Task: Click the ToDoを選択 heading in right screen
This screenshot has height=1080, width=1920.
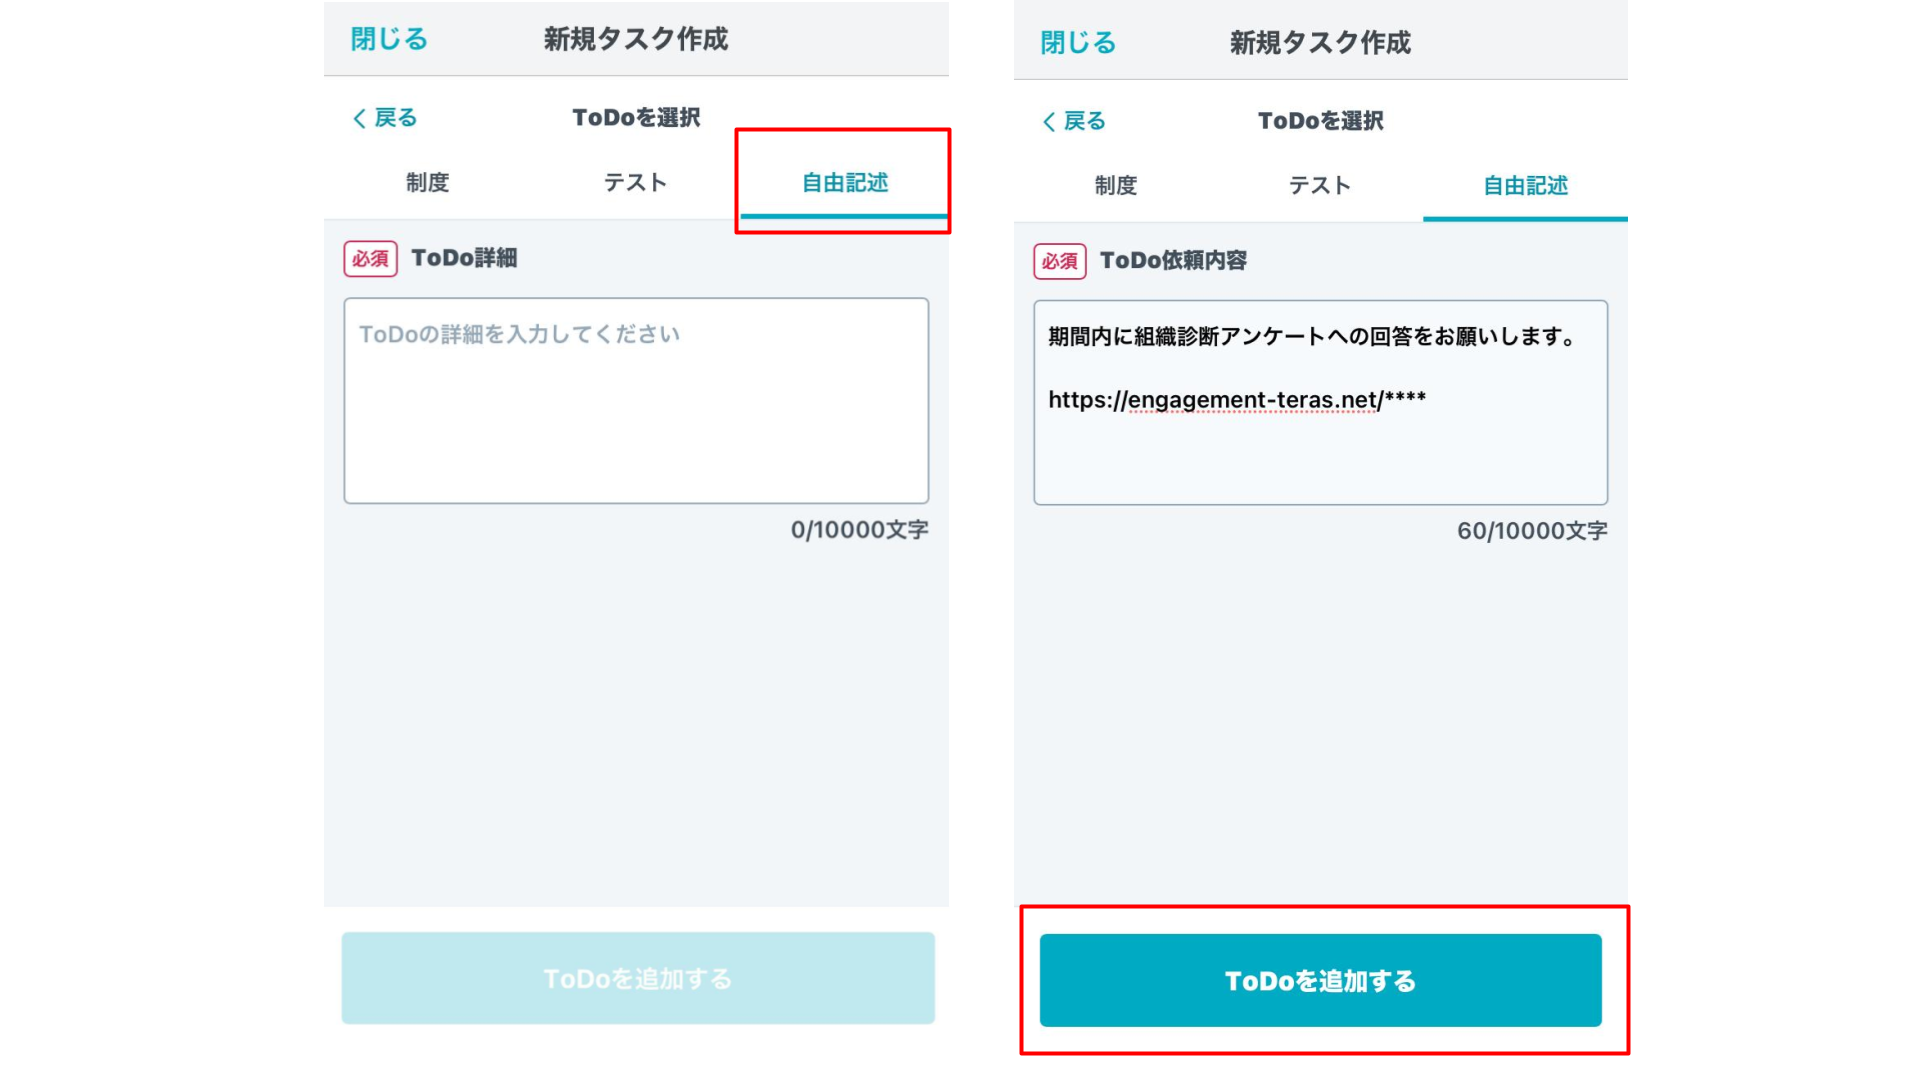Action: tap(1320, 121)
